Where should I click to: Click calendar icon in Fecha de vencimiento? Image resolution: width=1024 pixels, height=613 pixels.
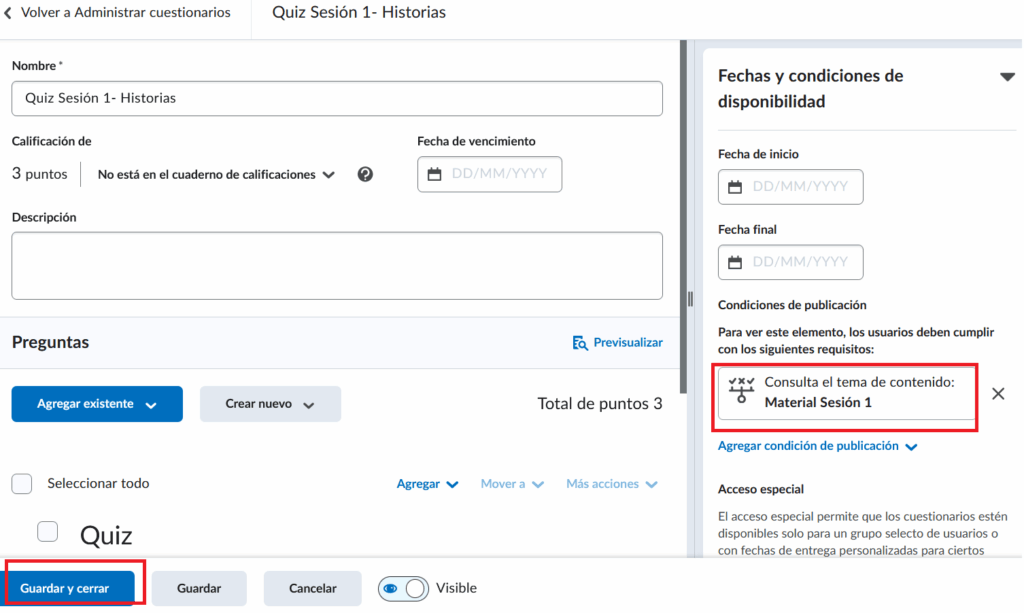click(434, 174)
